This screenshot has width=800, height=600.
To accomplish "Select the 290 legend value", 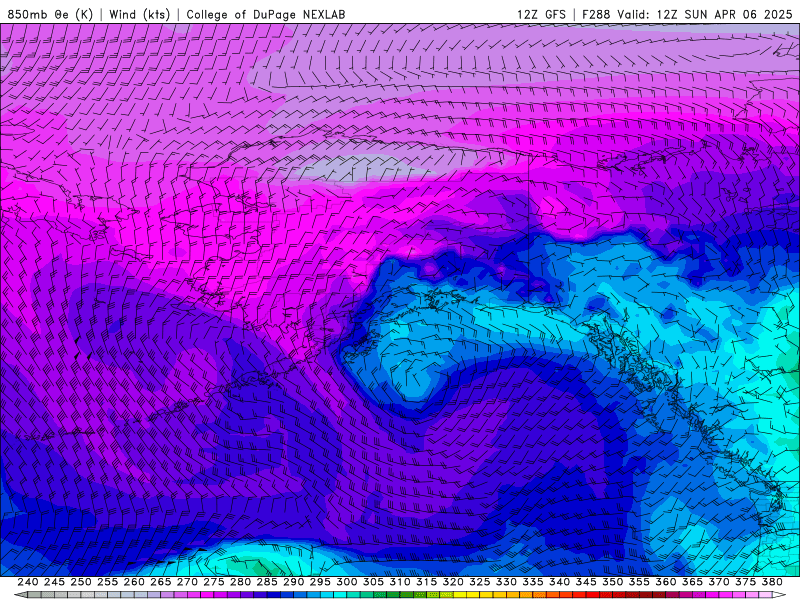I will click(x=293, y=582).
